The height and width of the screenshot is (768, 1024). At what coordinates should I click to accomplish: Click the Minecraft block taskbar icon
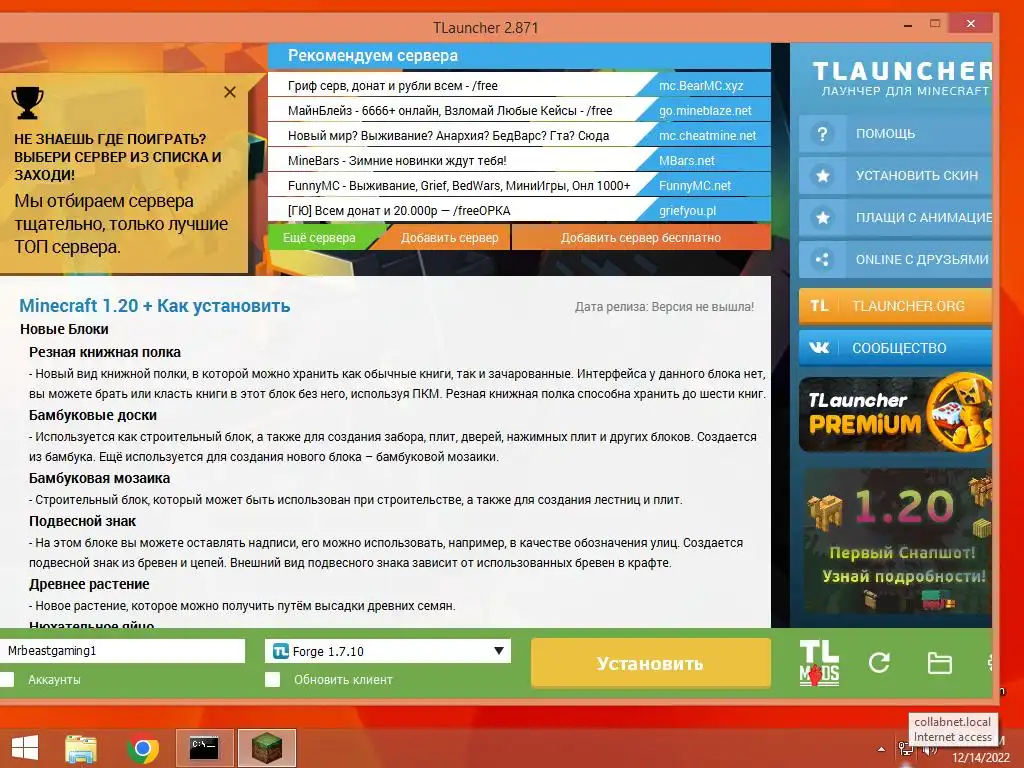266,748
